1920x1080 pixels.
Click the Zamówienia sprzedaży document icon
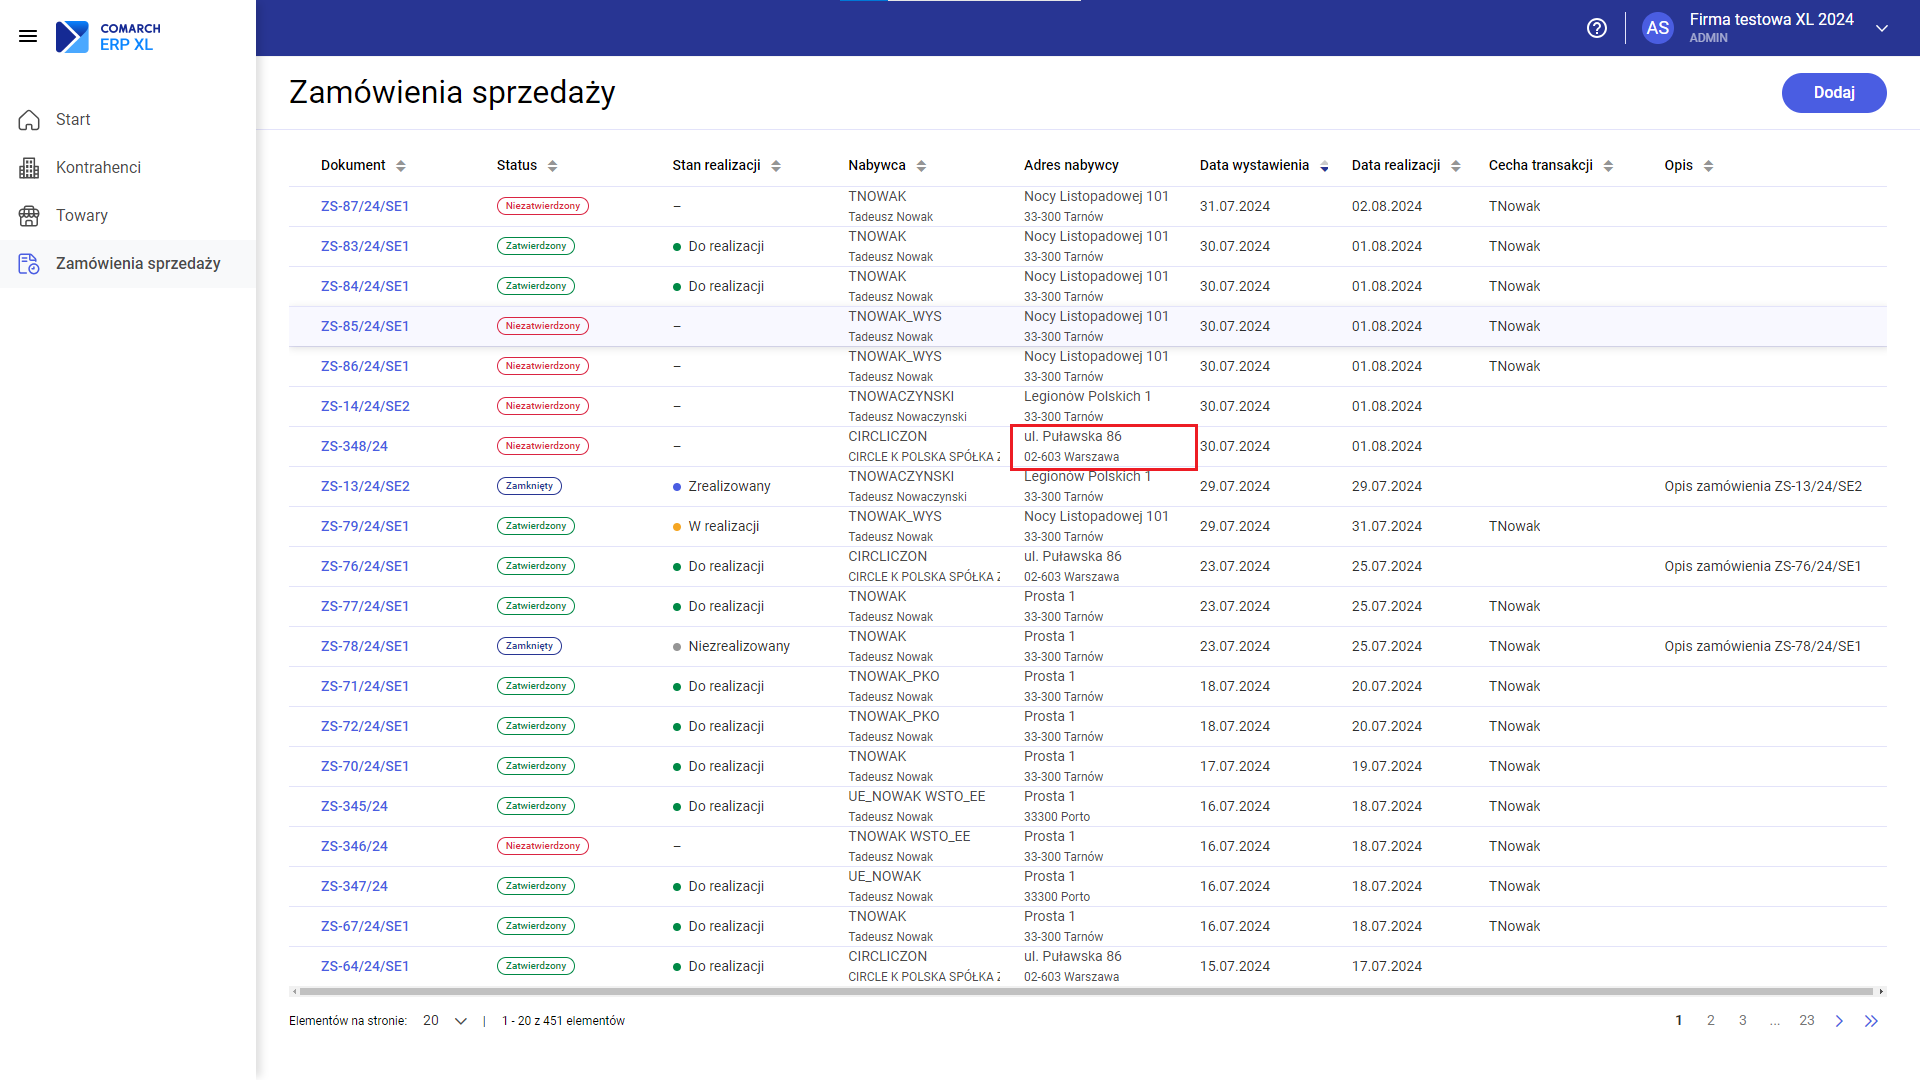(29, 264)
